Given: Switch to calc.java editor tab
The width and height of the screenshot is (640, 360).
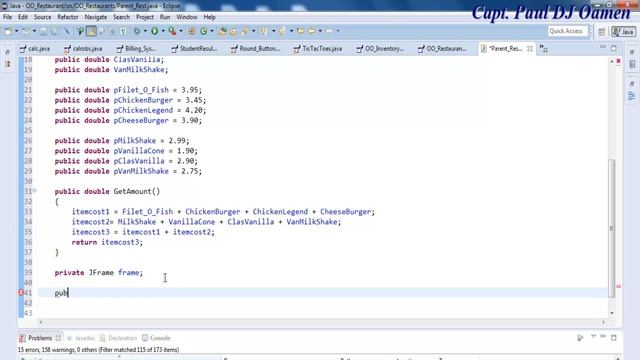Looking at the screenshot, I should click(35, 49).
